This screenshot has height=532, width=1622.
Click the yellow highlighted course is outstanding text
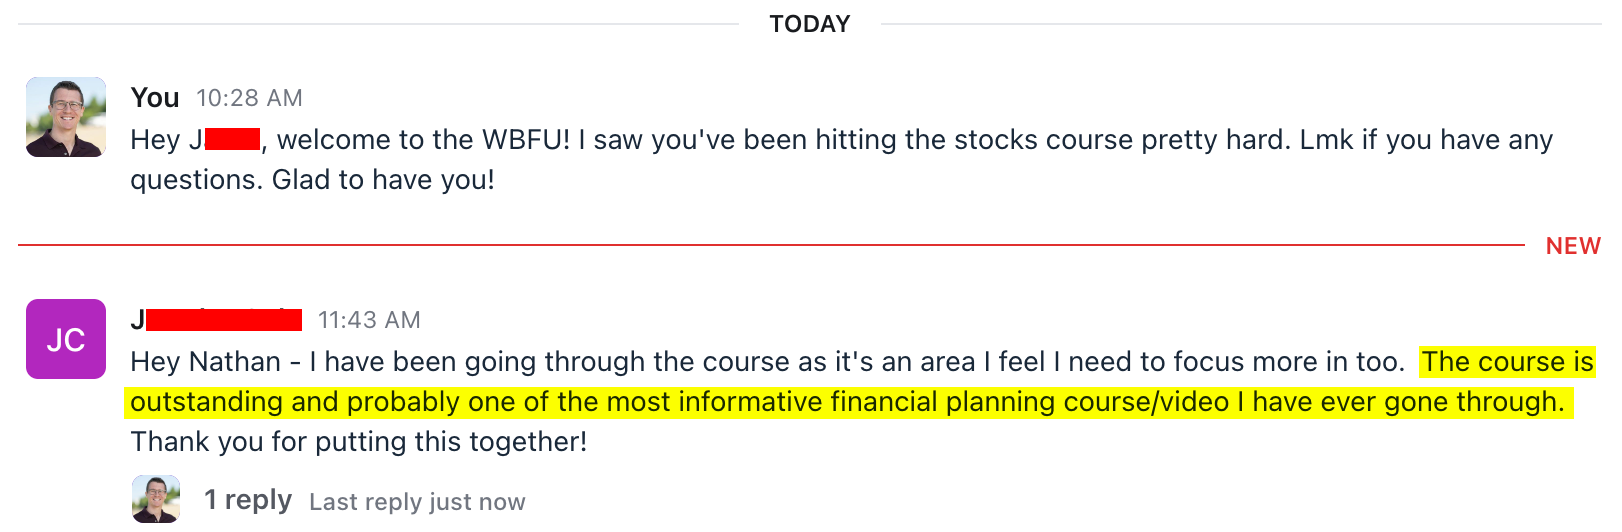pos(845,402)
